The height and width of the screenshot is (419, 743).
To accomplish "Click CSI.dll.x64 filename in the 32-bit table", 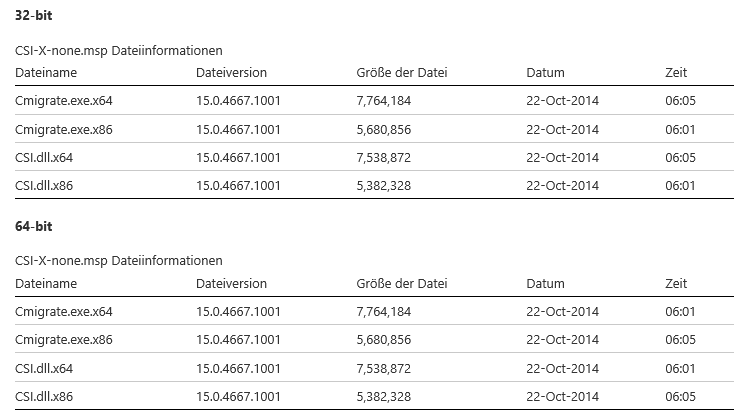I will [44, 157].
